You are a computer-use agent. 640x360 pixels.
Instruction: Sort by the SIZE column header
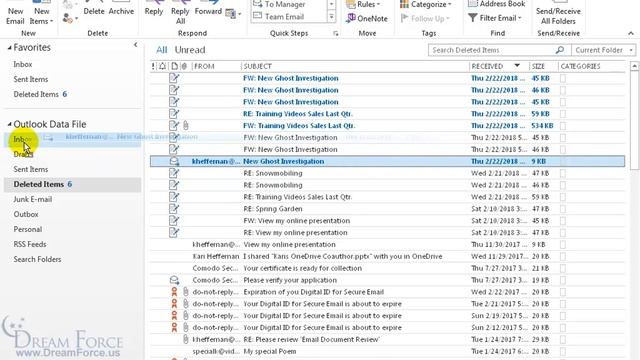538,66
